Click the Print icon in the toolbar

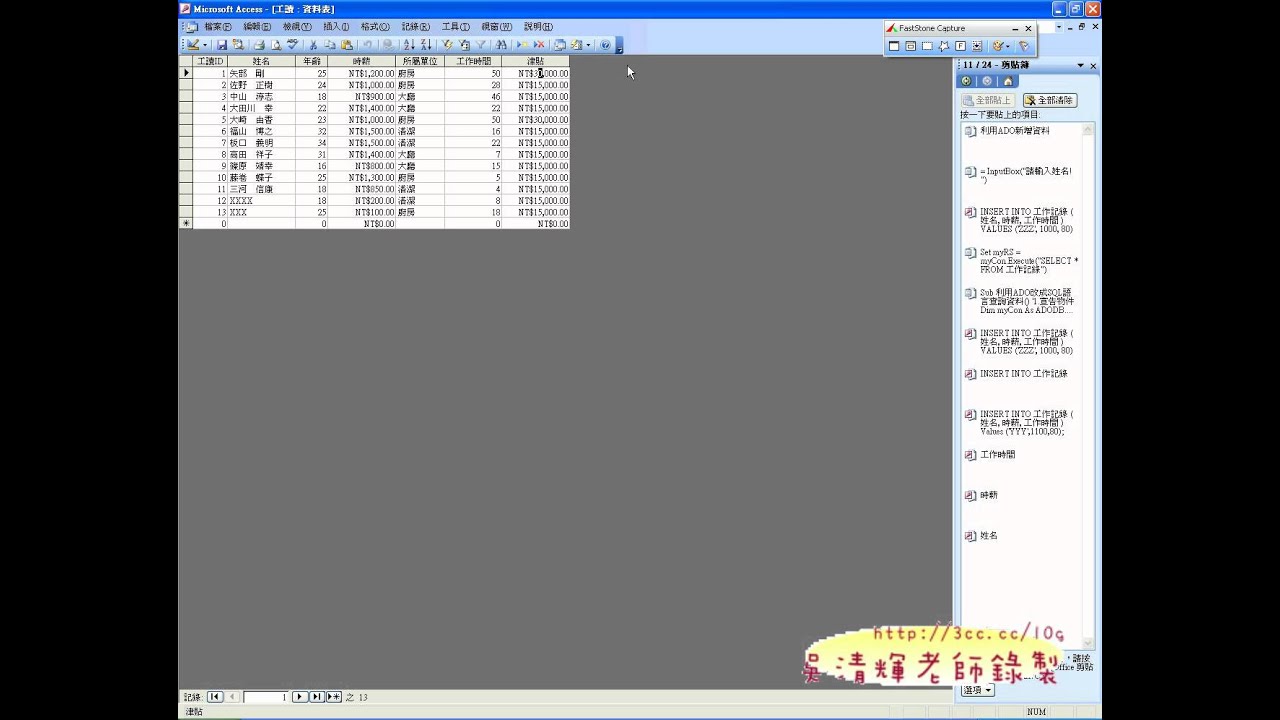click(259, 45)
